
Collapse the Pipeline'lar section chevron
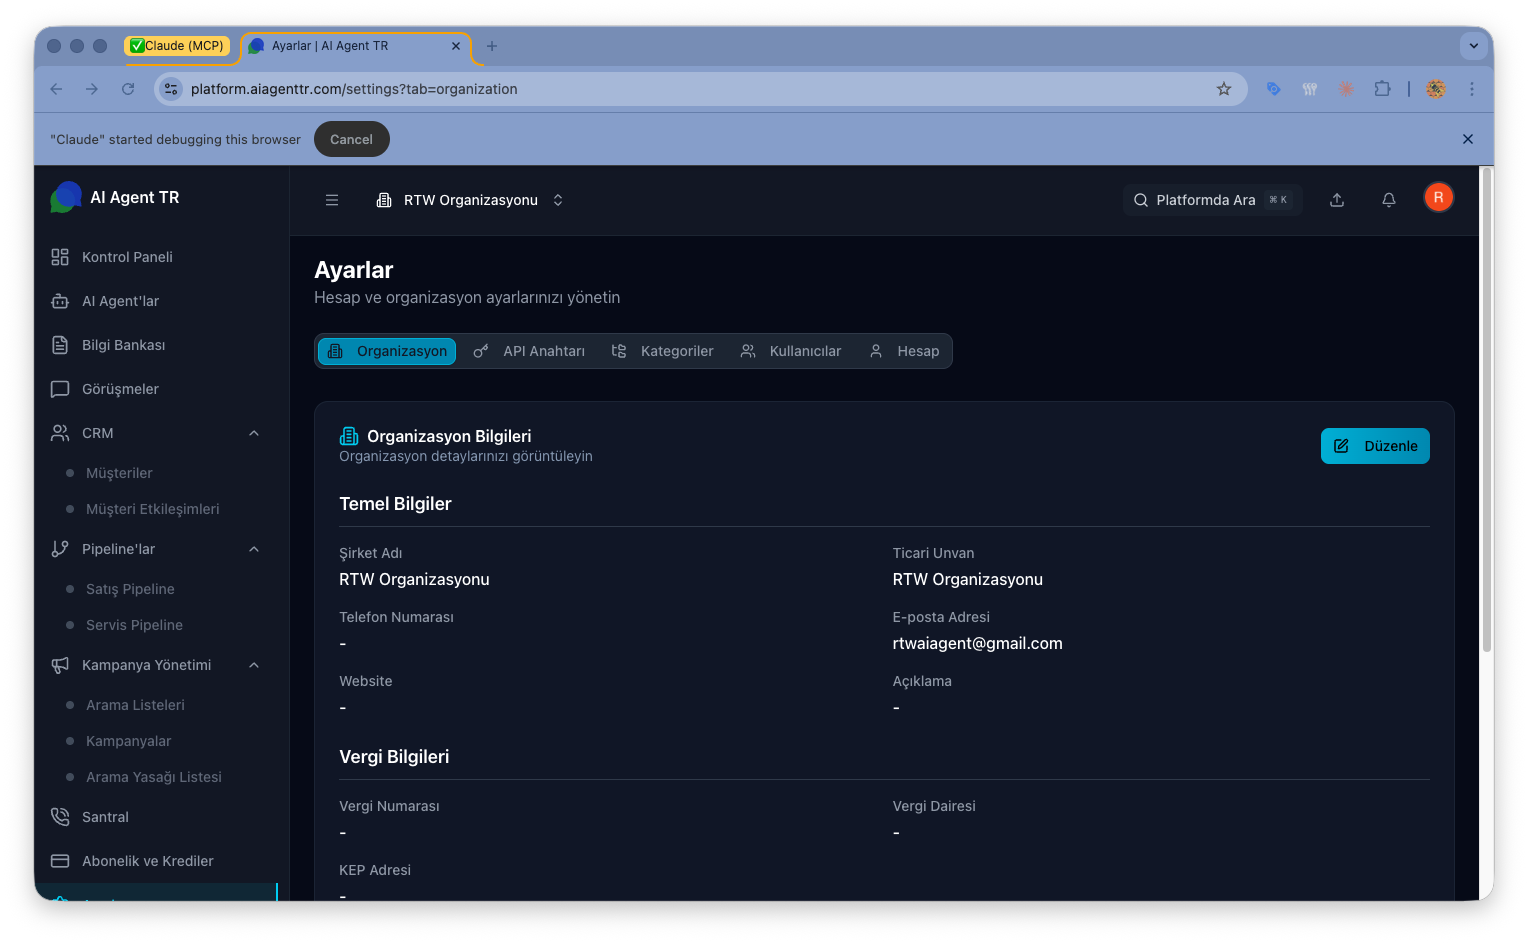(x=254, y=549)
